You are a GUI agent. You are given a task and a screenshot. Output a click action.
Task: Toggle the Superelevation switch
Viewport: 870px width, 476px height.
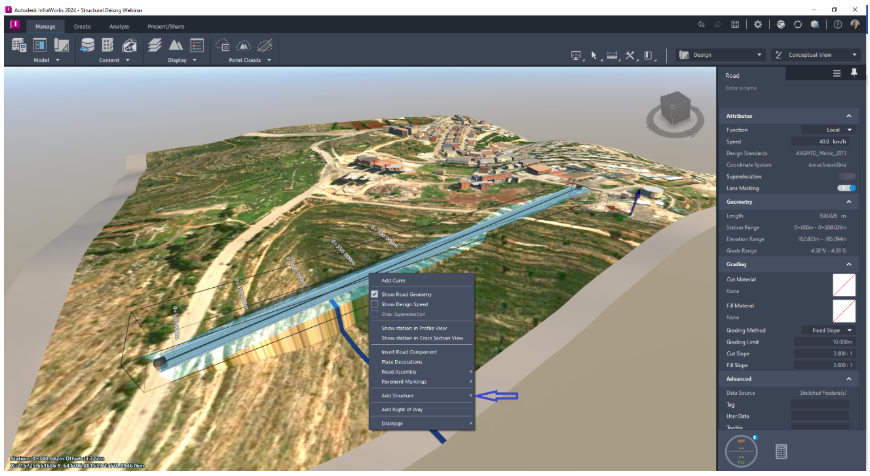(846, 176)
